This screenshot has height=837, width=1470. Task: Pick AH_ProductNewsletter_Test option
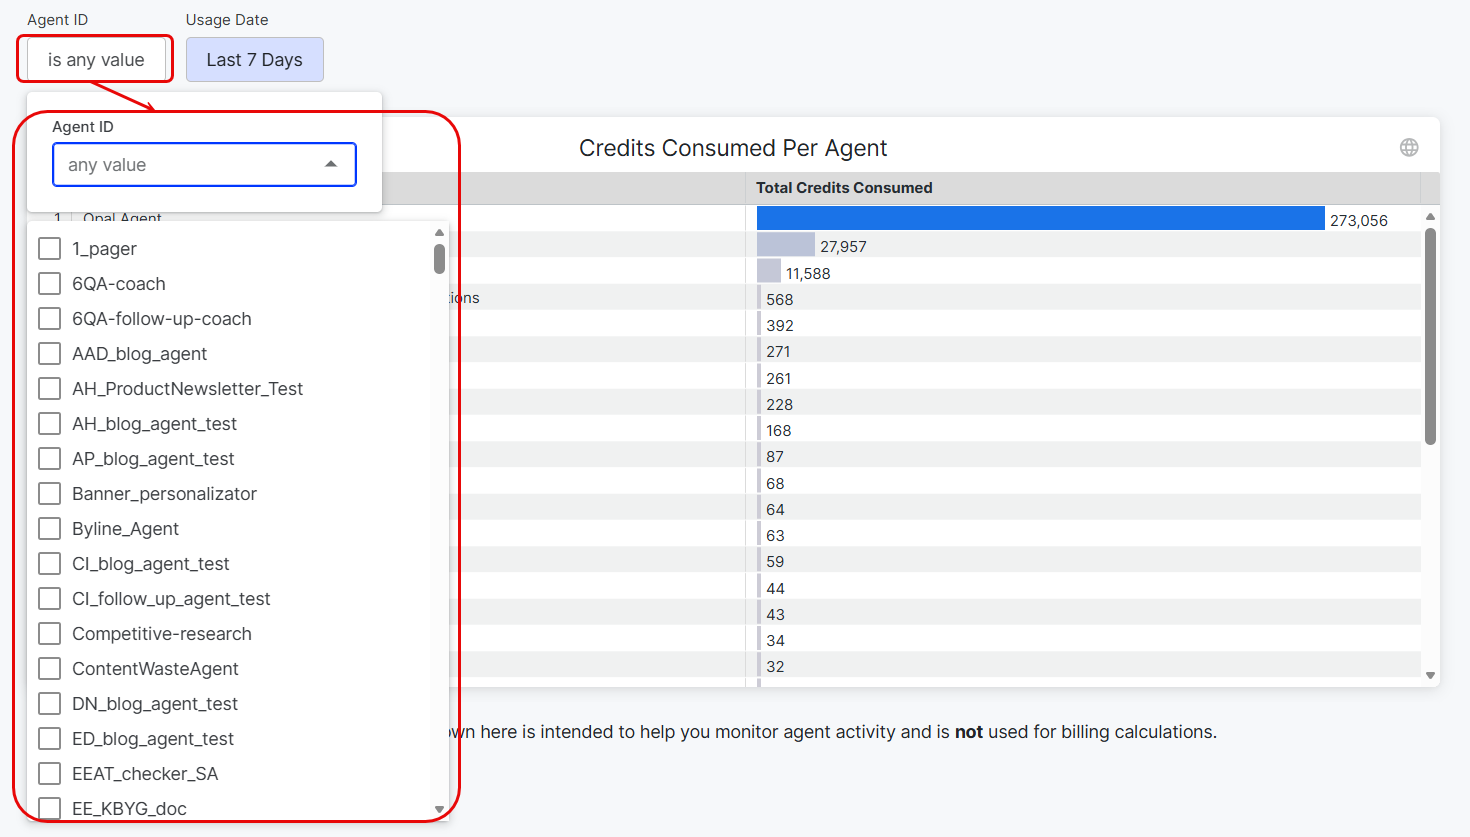tap(187, 389)
